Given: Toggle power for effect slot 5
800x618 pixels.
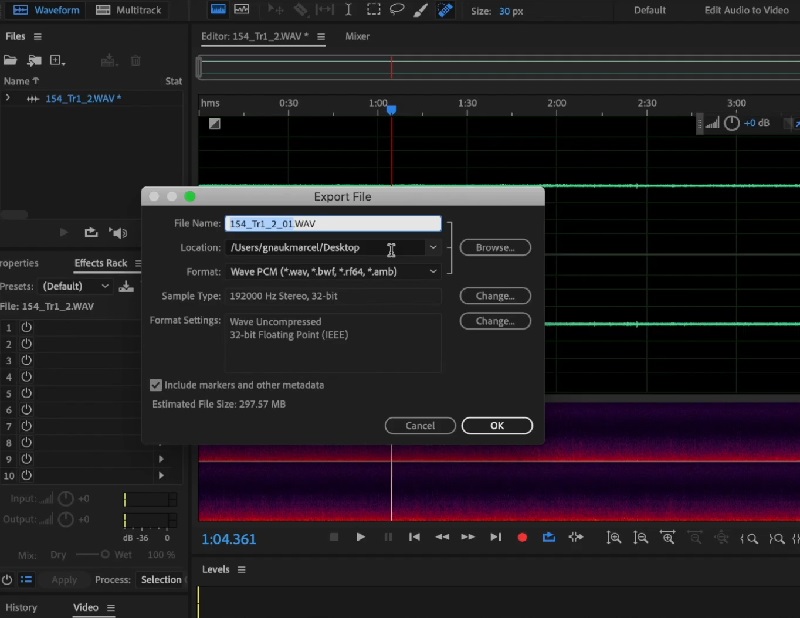Looking at the screenshot, I should (x=27, y=393).
